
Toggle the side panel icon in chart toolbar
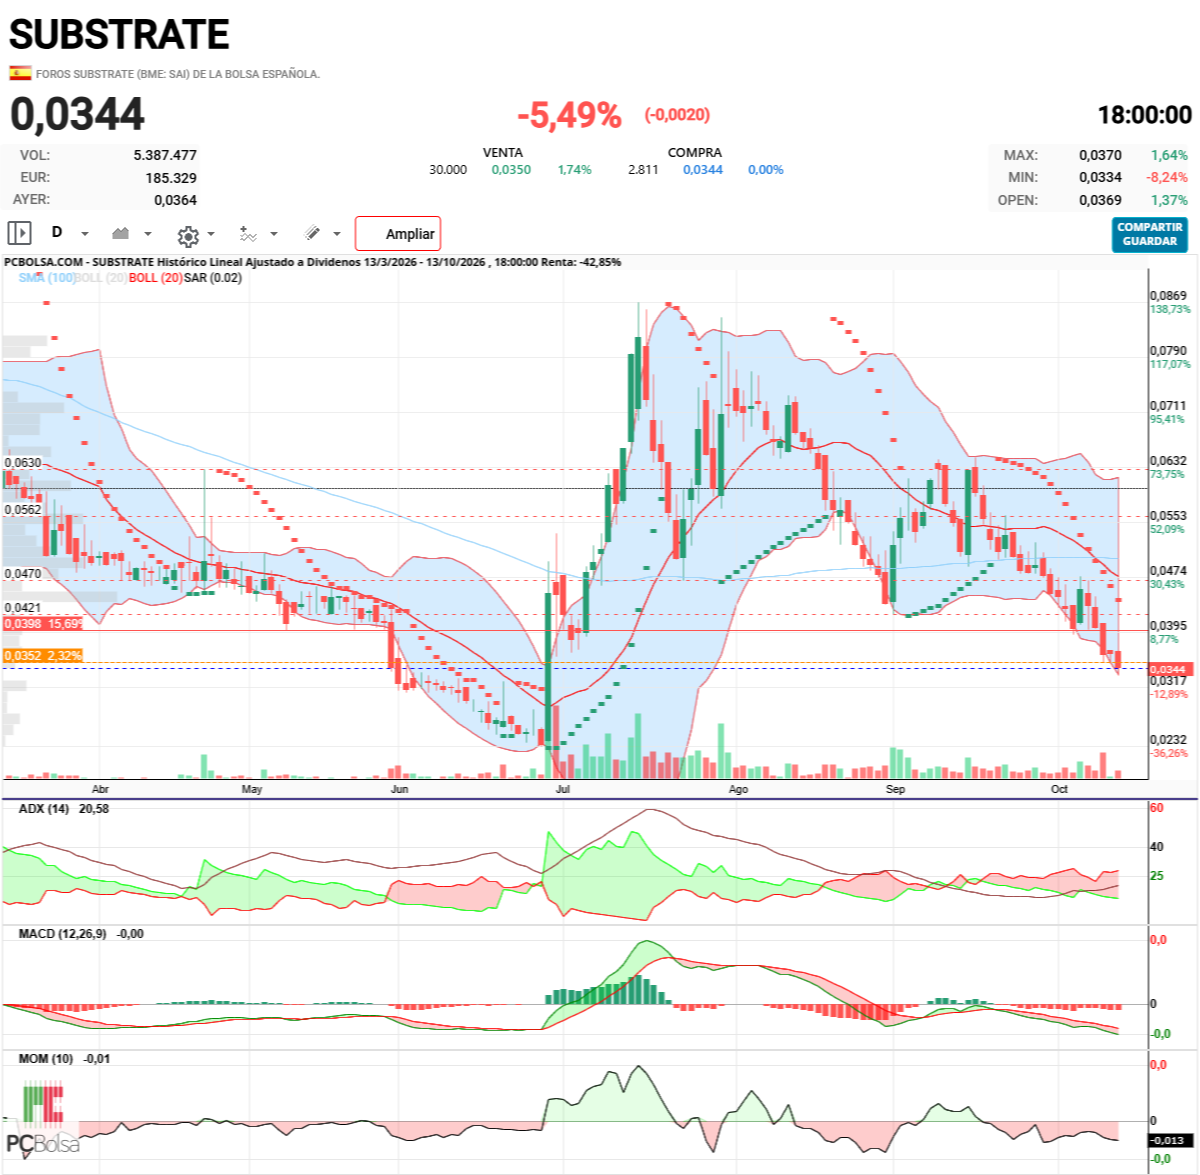tap(19, 233)
